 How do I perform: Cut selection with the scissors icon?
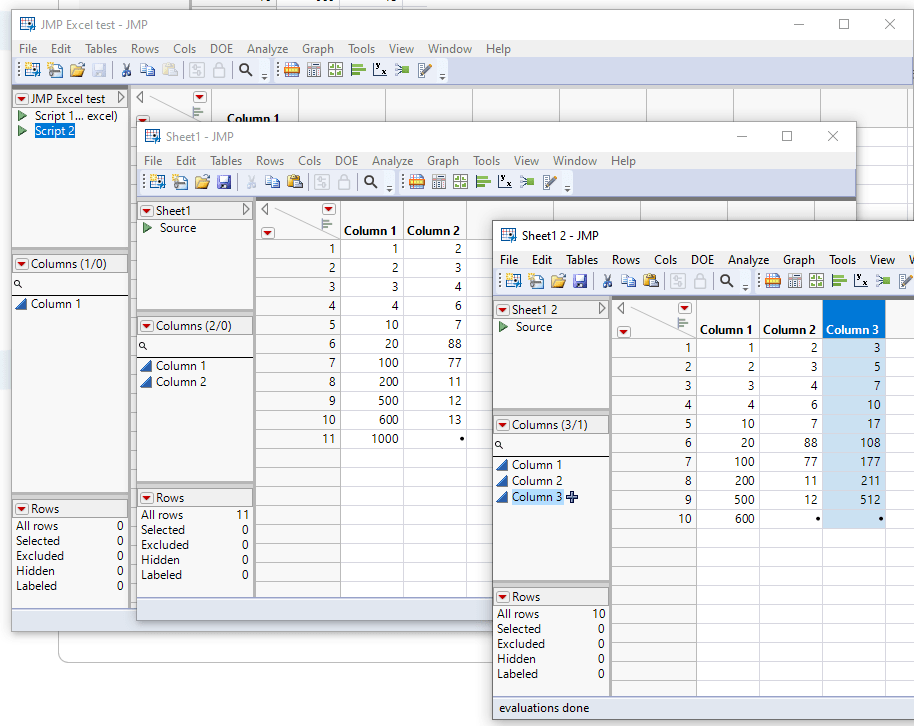608,281
